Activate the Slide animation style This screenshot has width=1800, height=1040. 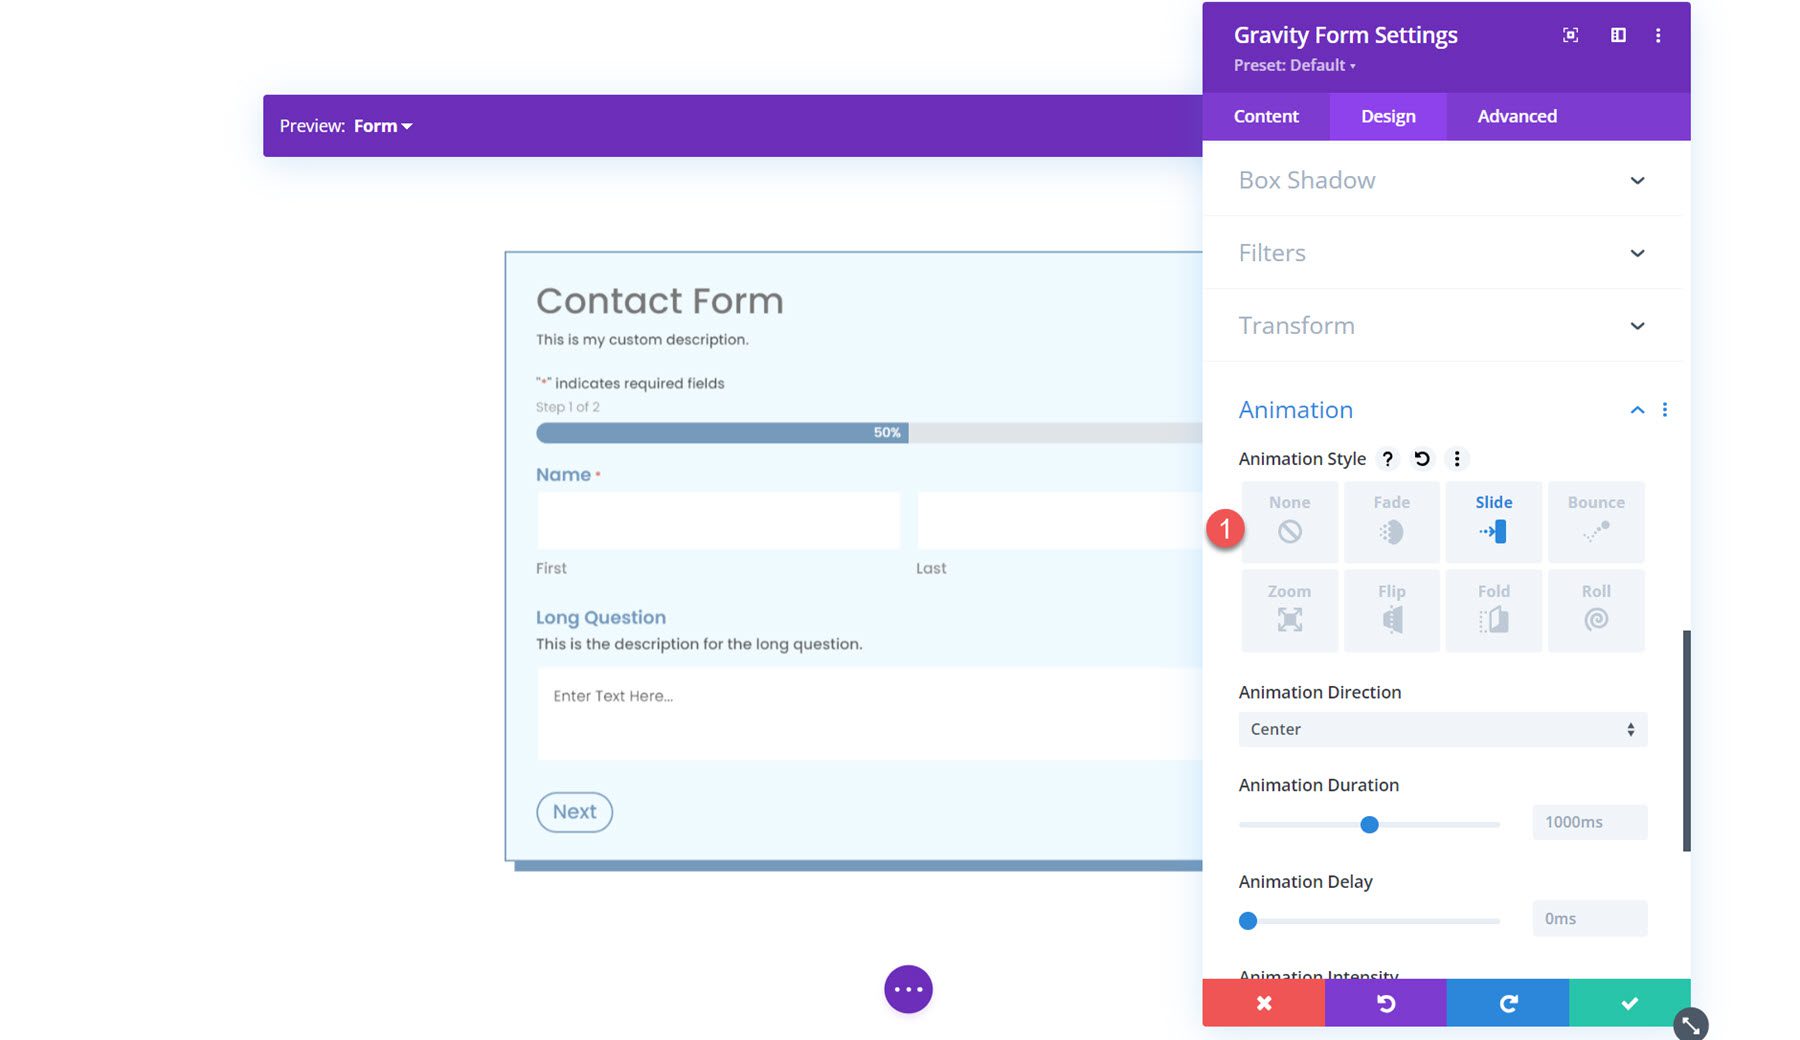point(1493,521)
